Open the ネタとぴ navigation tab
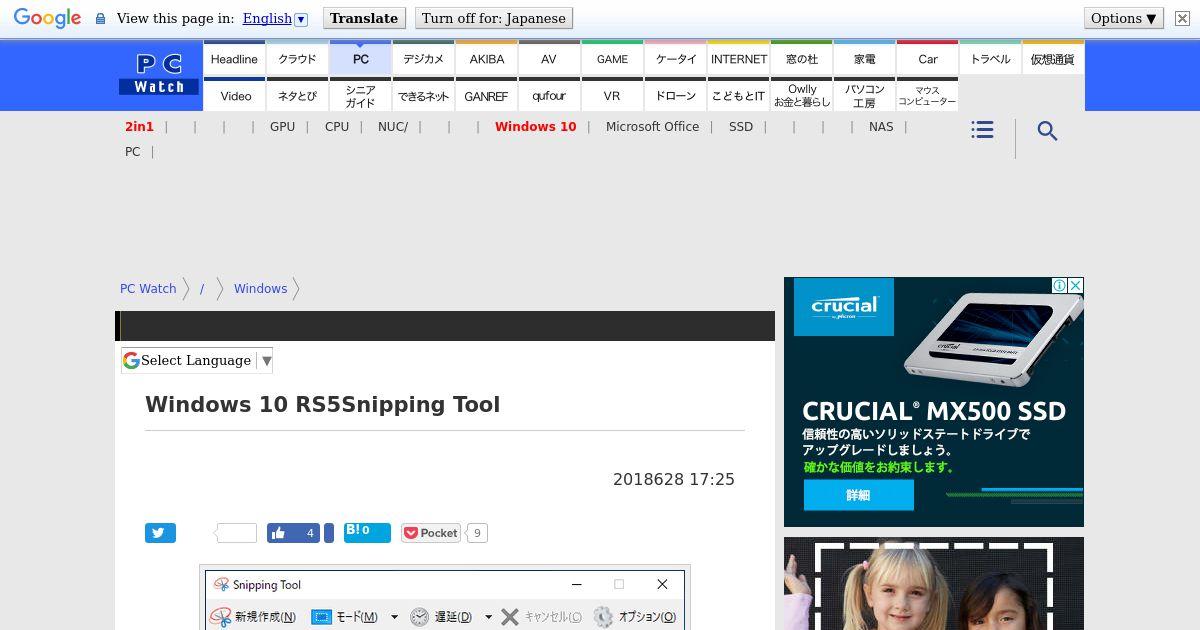This screenshot has width=1200, height=630. point(297,95)
